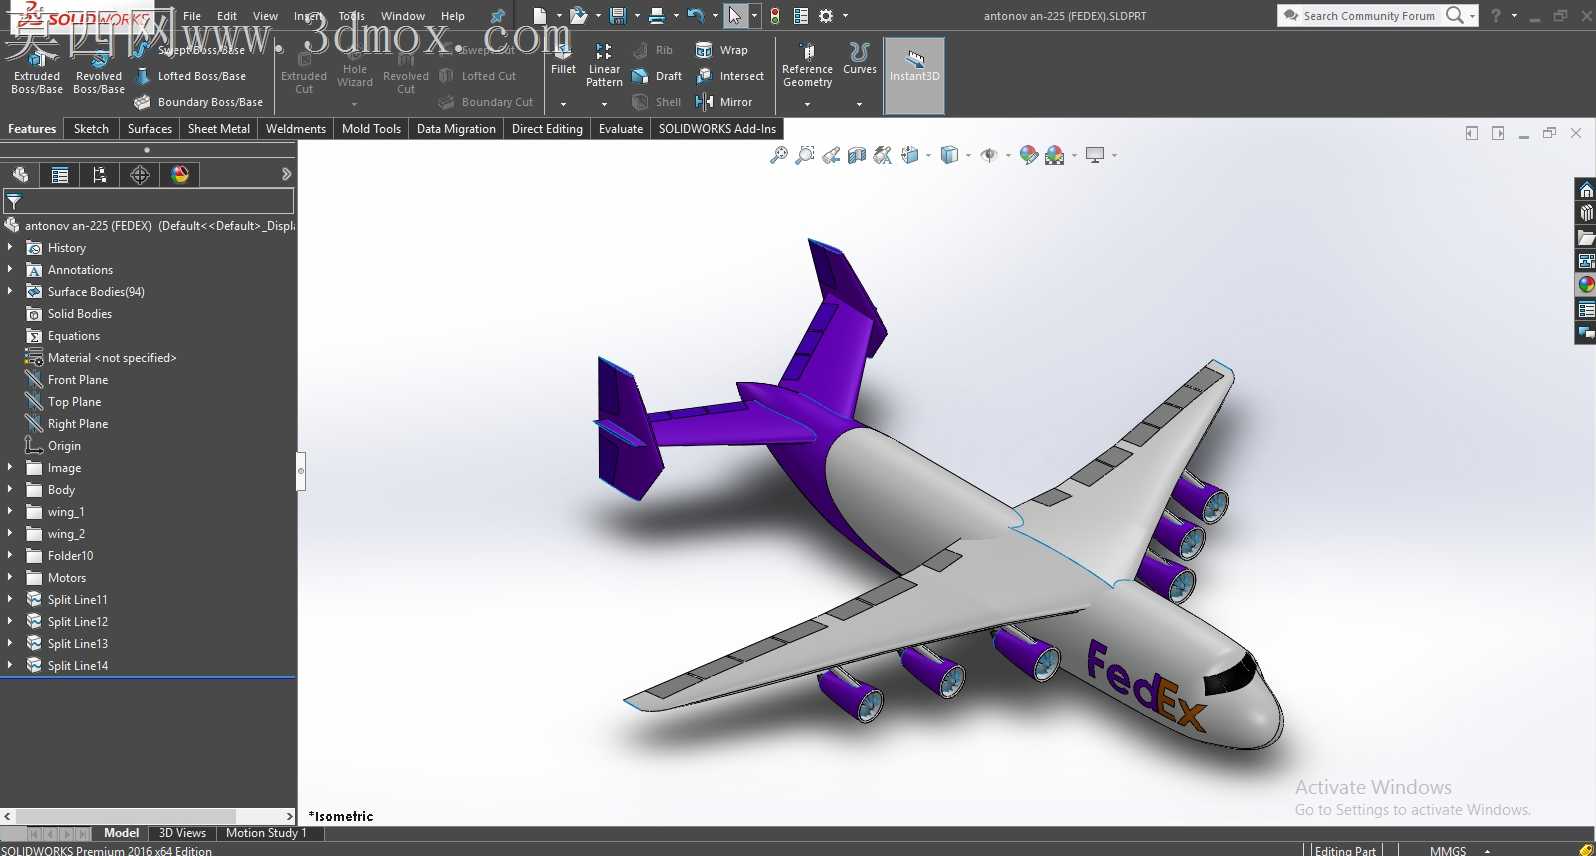
Task: Expand the wing_1 folder
Action: point(10,511)
